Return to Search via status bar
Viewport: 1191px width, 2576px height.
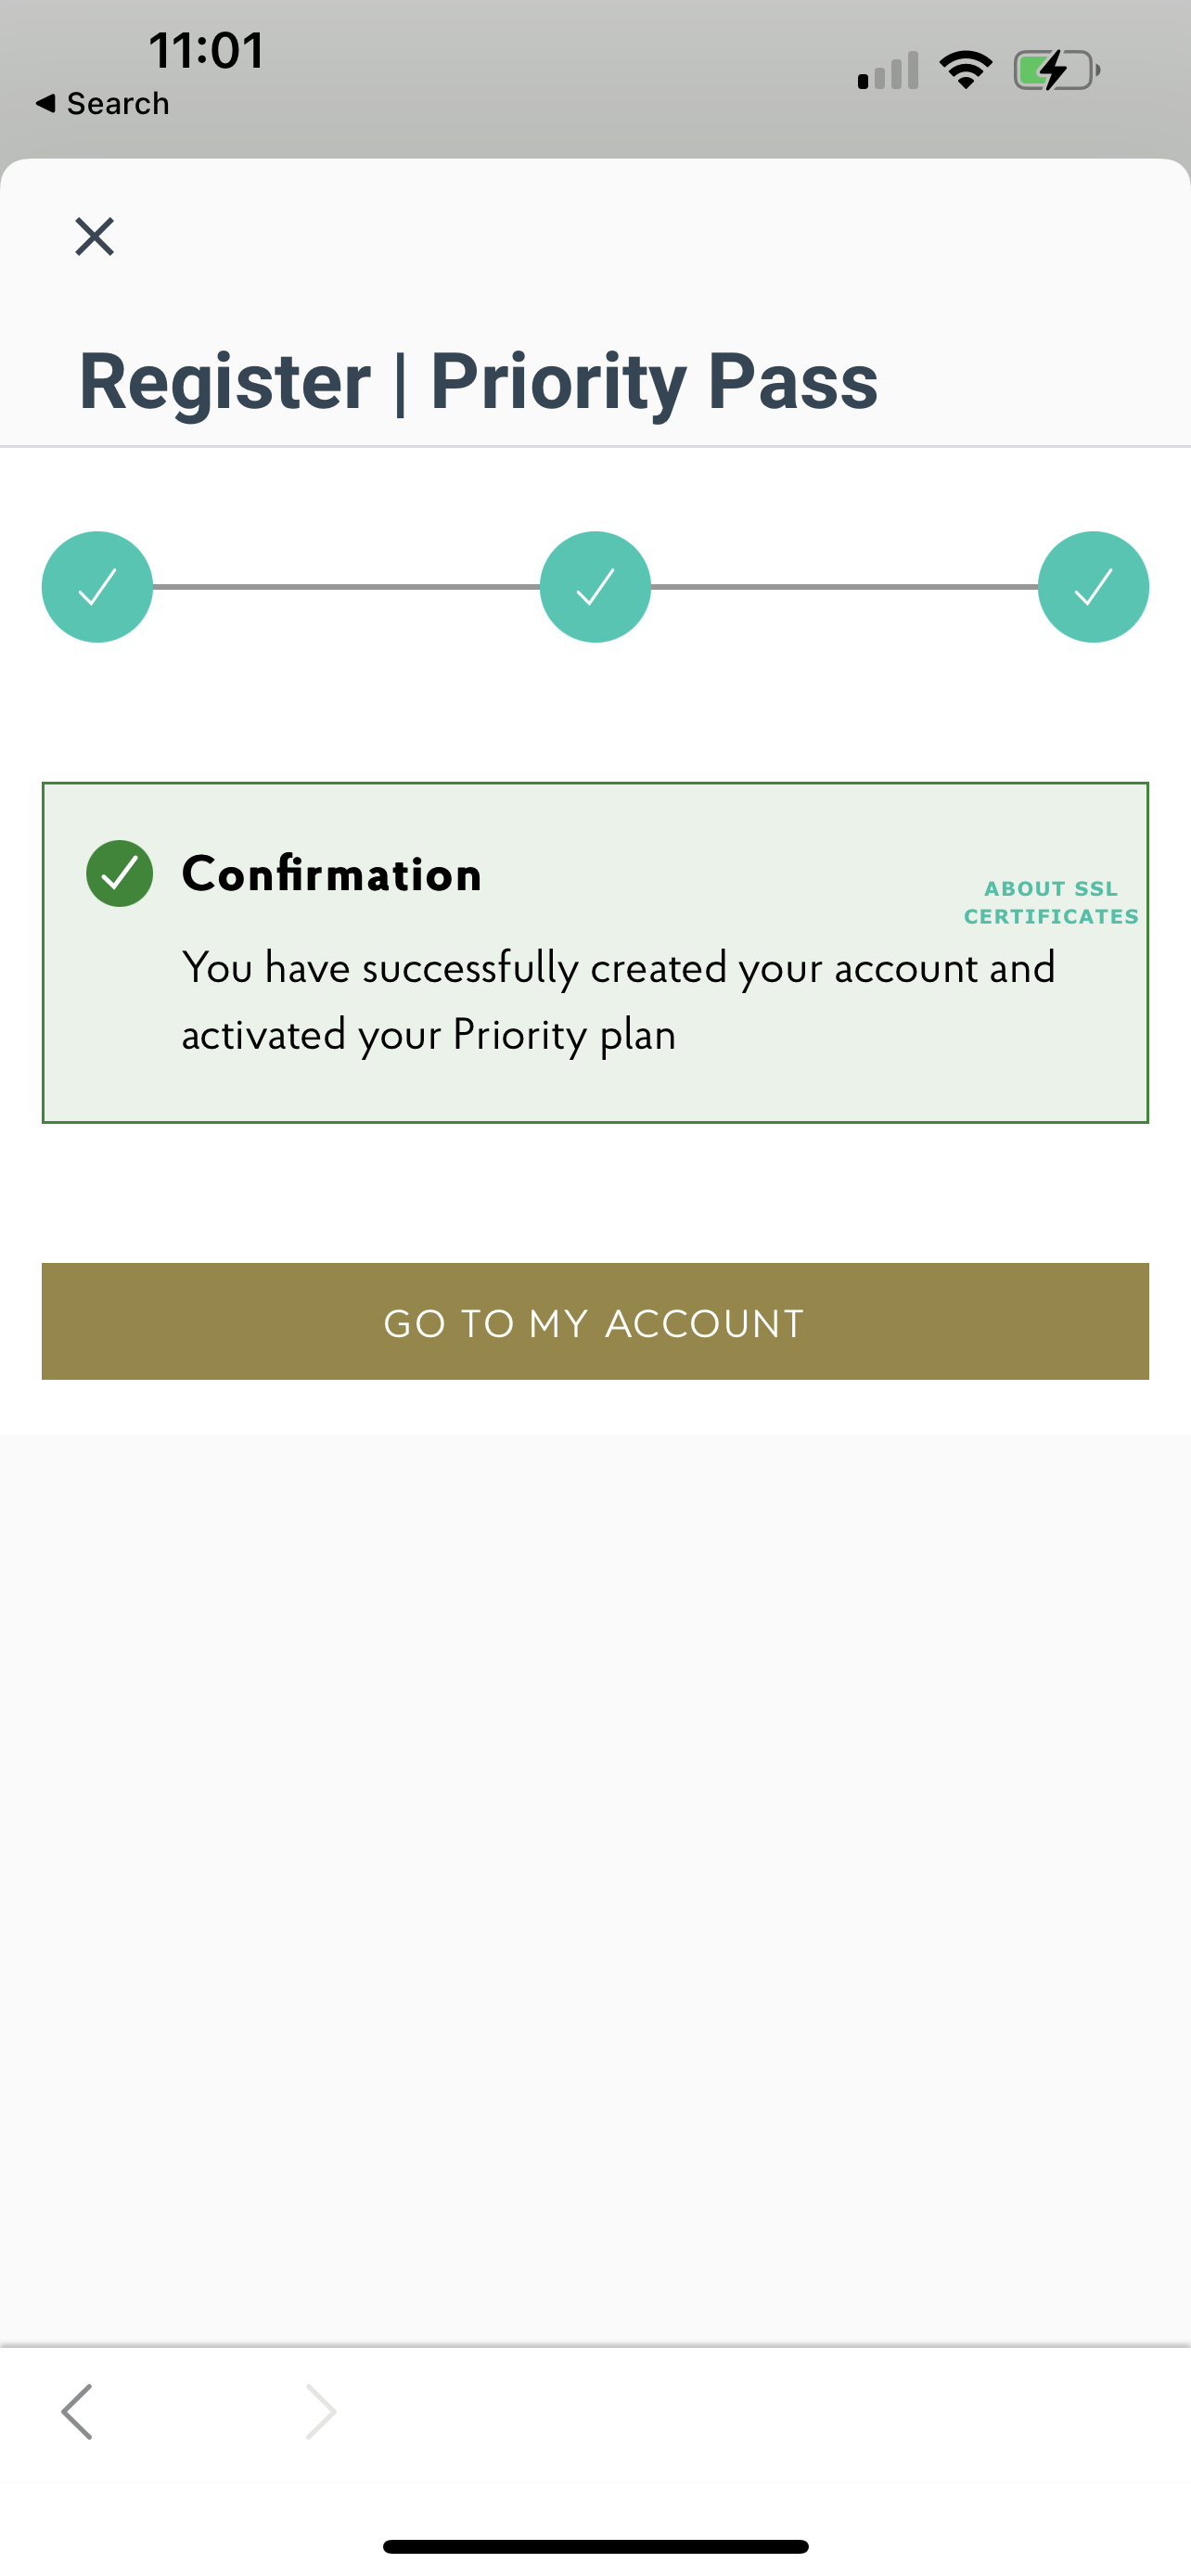pyautogui.click(x=103, y=103)
